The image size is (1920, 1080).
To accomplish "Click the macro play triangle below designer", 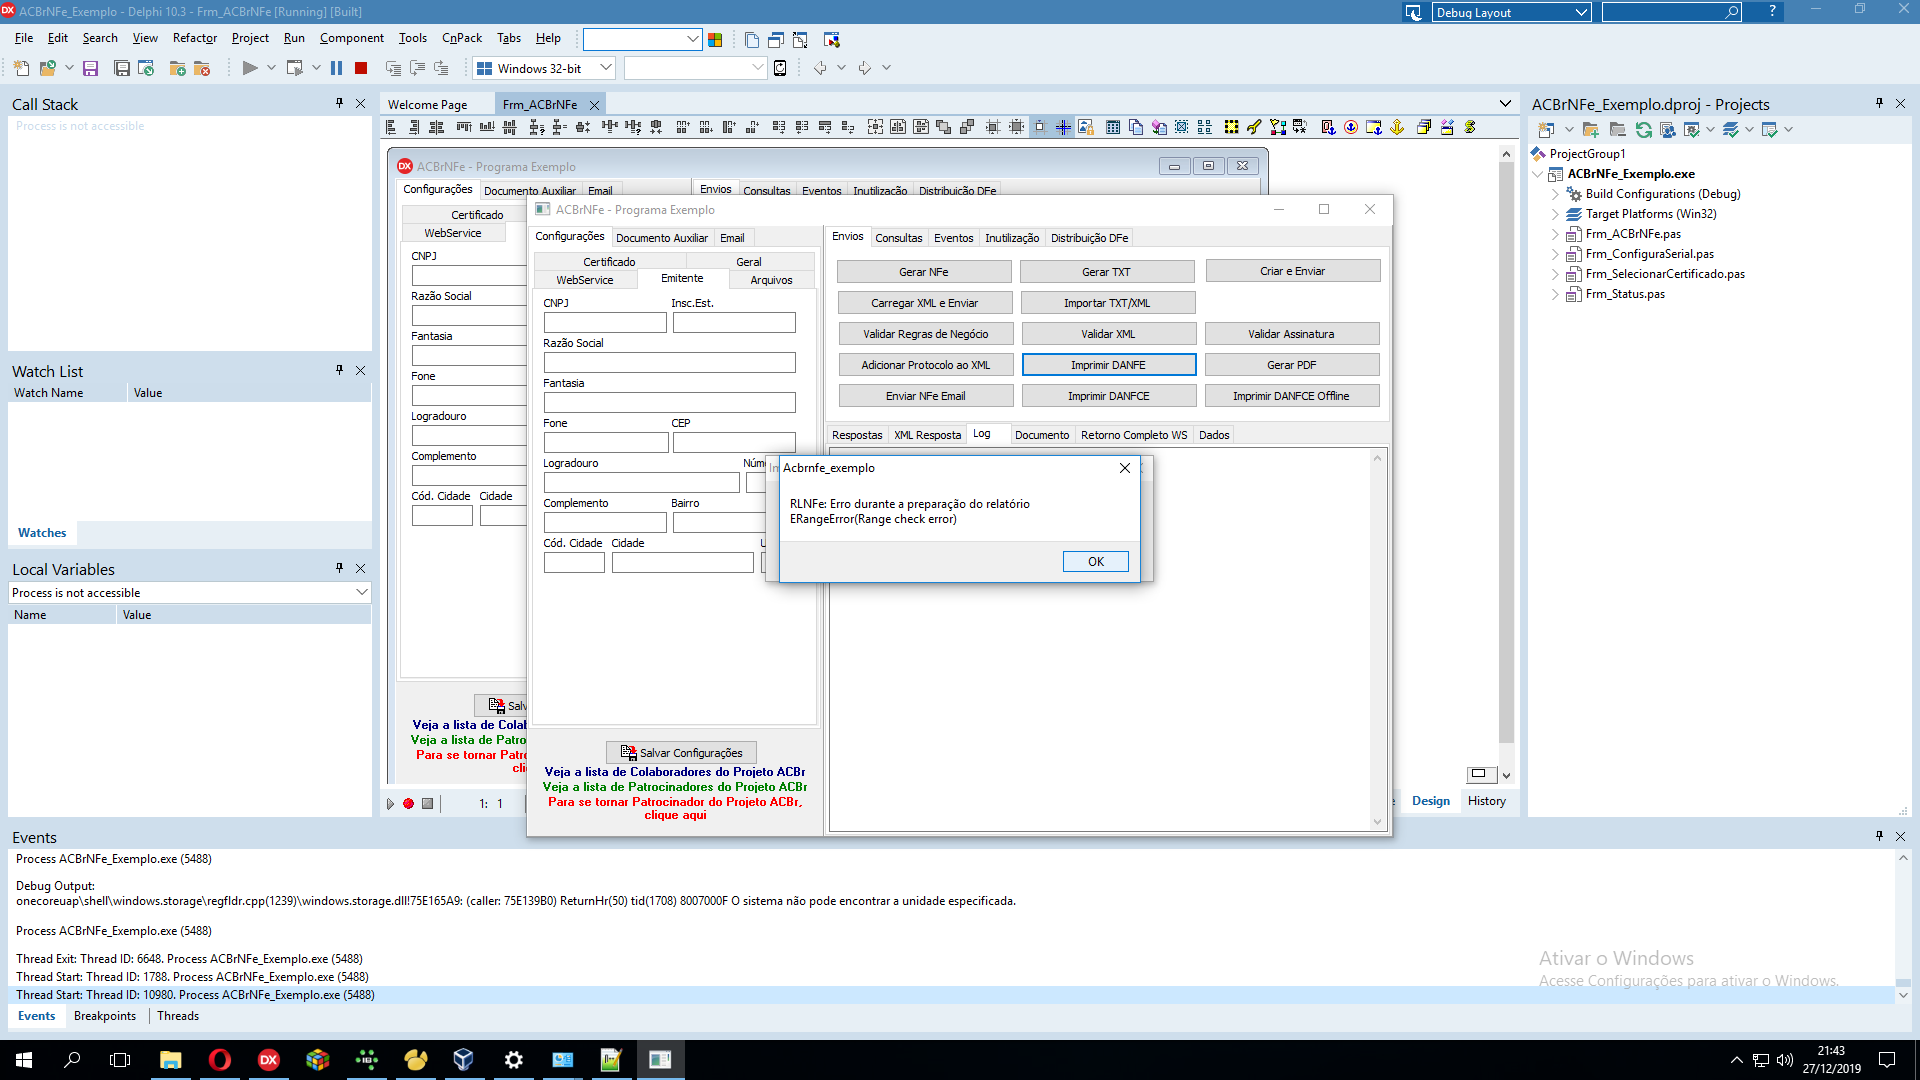I will click(390, 803).
